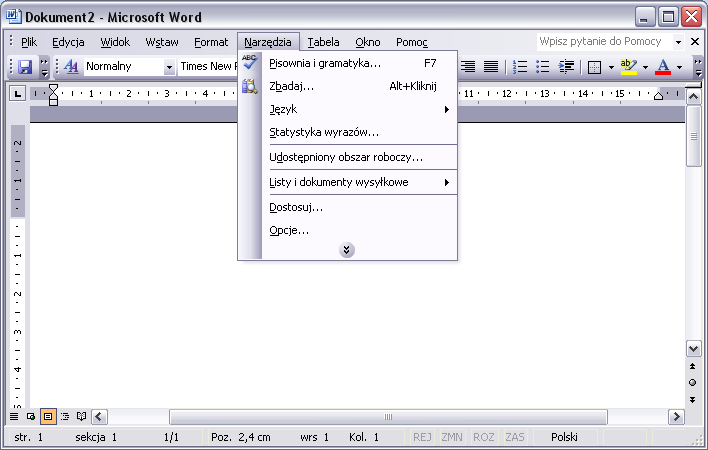Open the Edycja menu
Screen dimensions: 708x450
[x=68, y=42]
